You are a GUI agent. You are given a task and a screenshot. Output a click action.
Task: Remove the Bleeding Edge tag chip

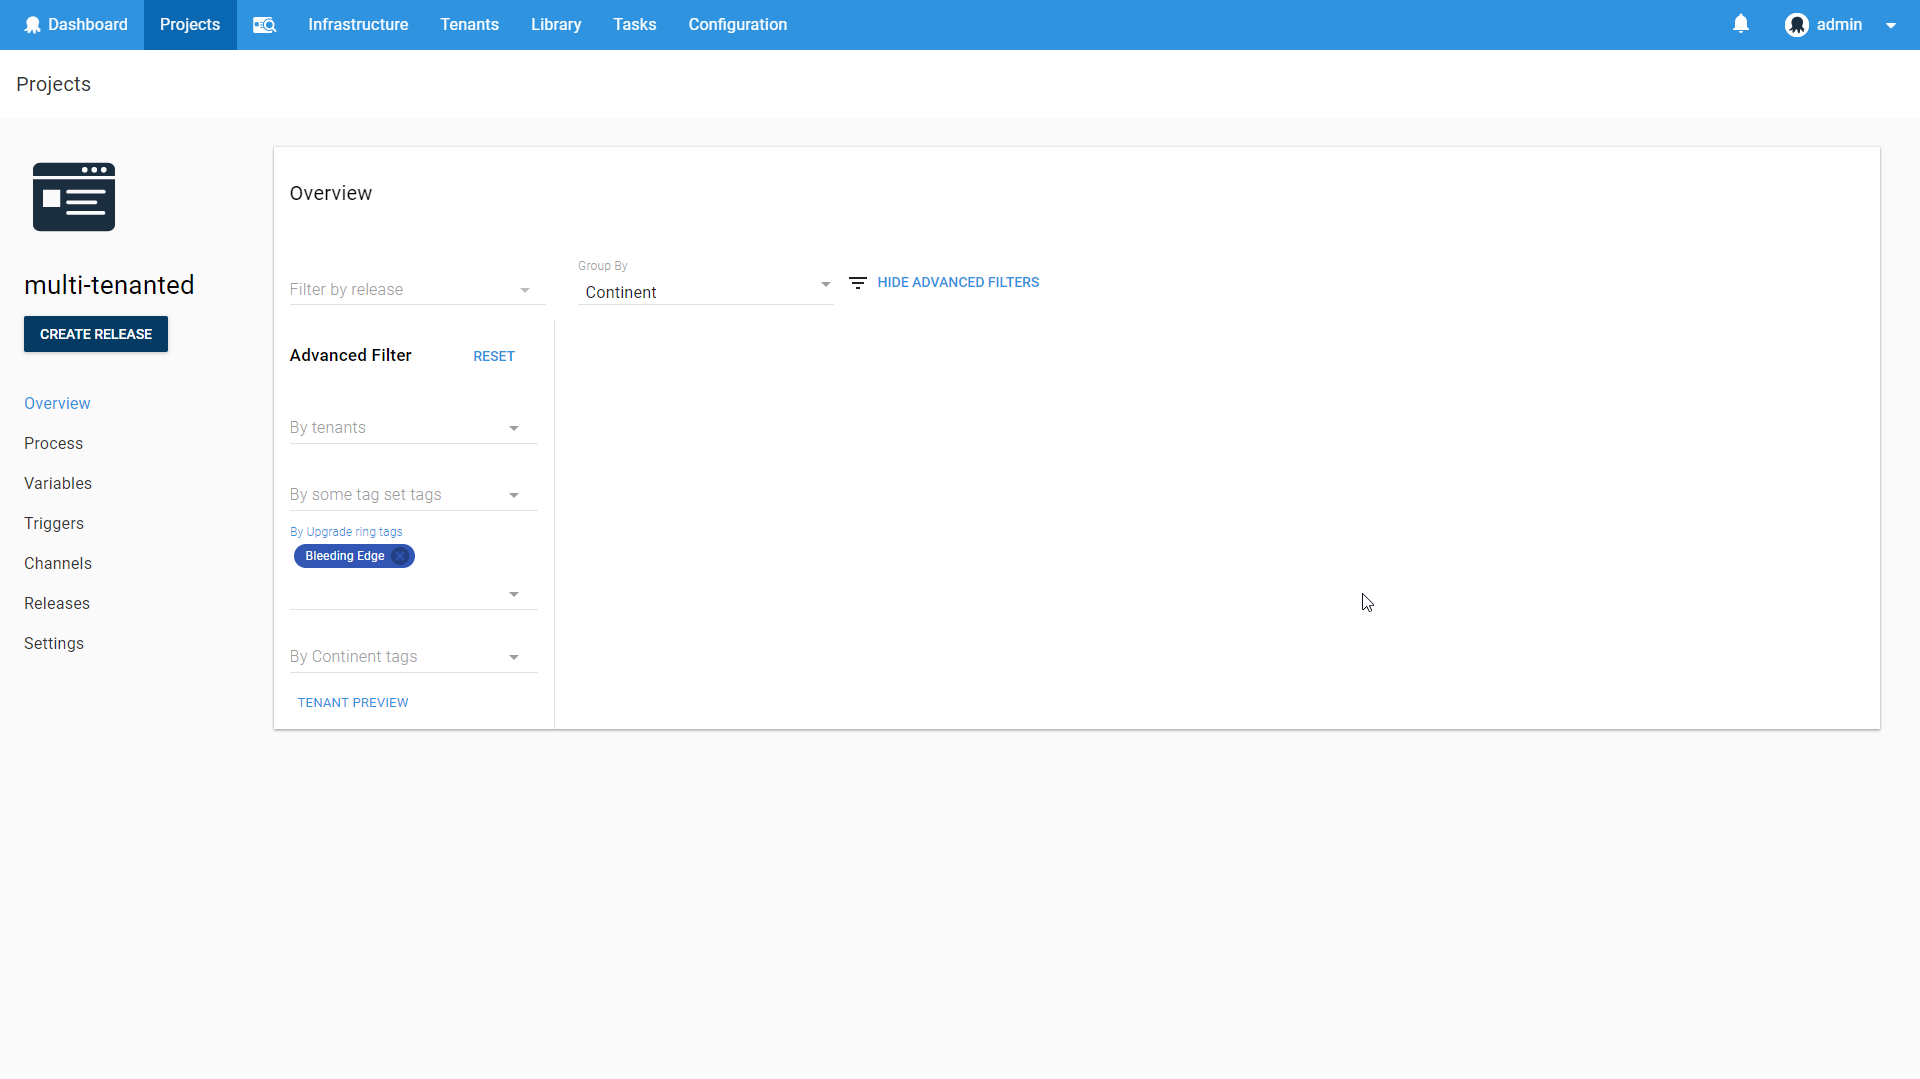click(400, 556)
